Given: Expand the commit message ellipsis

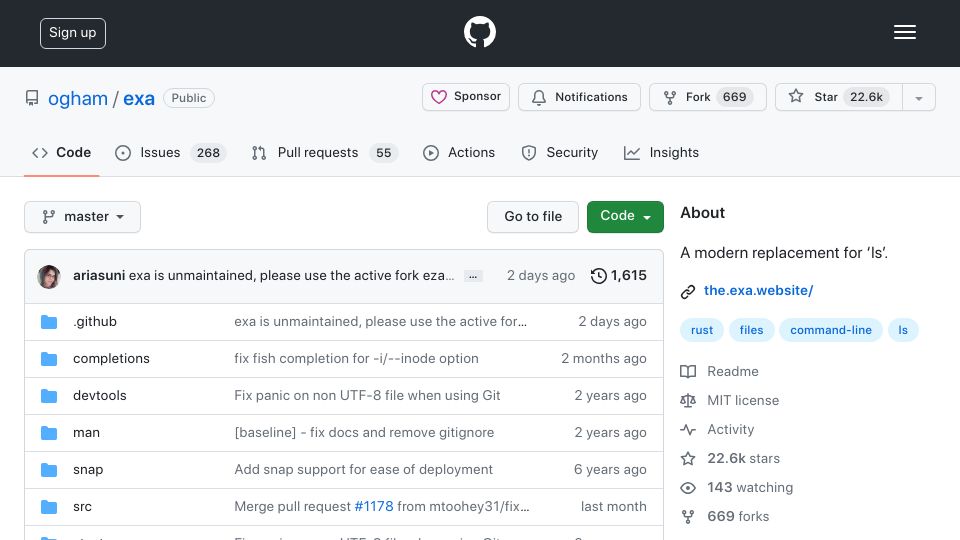Looking at the screenshot, I should (473, 276).
